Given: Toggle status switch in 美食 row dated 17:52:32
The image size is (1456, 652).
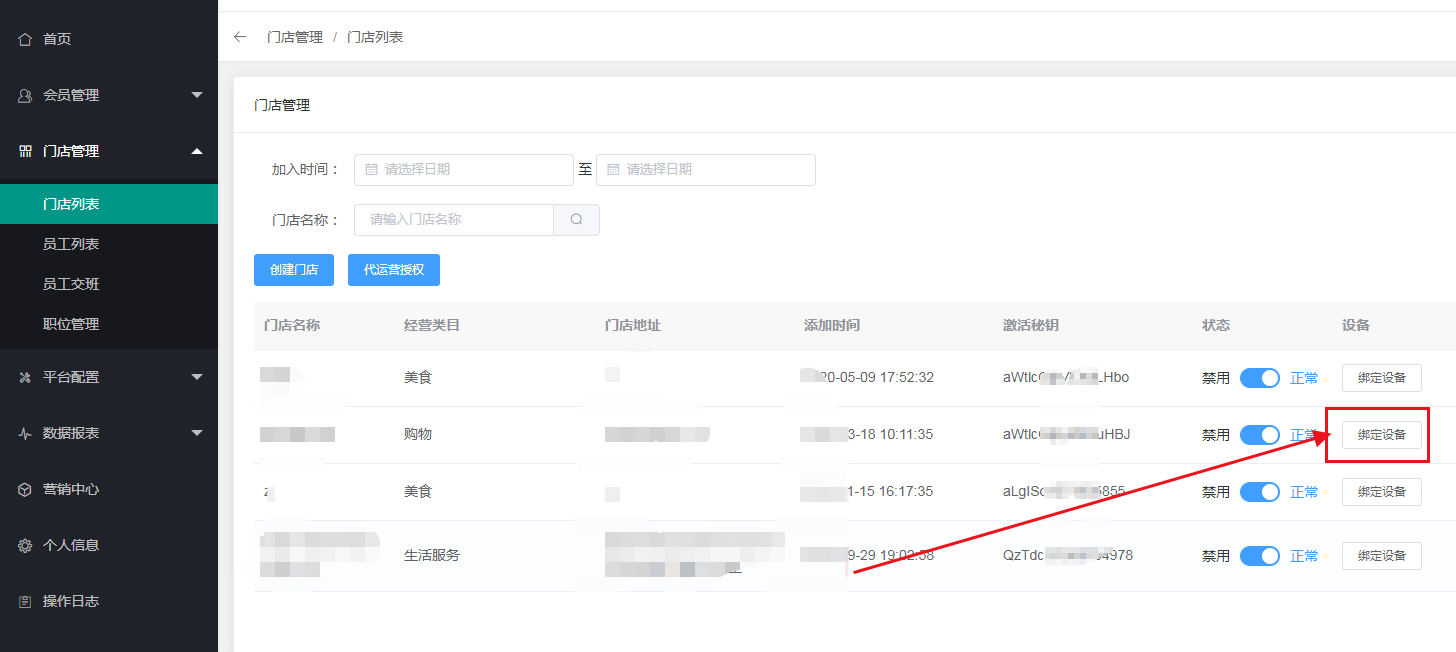Looking at the screenshot, I should click(1260, 378).
